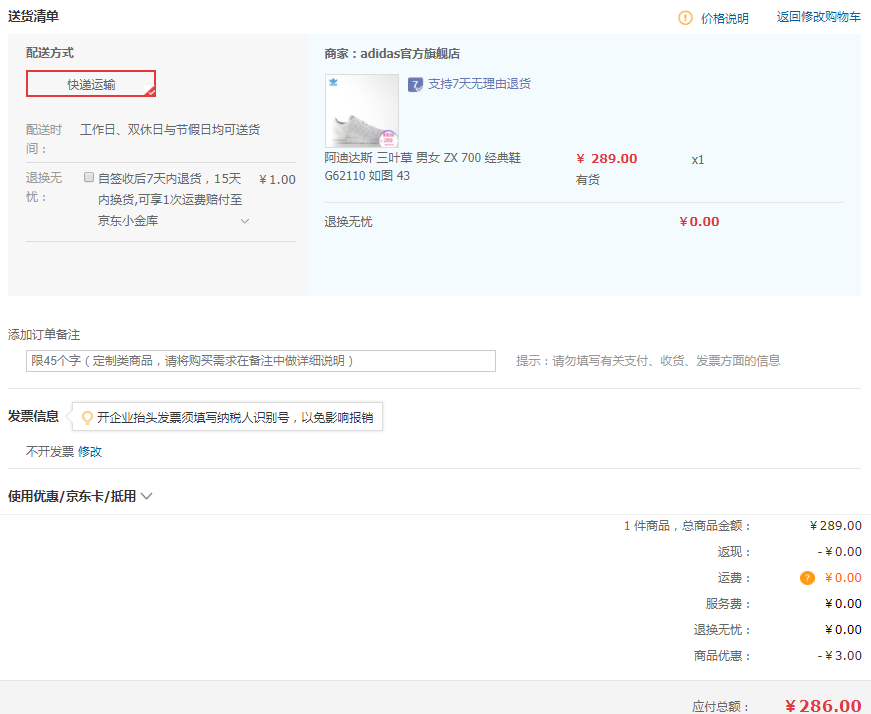This screenshot has width=871, height=714.
Task: Click the 商品优惠 discount amount -¥3.00
Action: 839,656
